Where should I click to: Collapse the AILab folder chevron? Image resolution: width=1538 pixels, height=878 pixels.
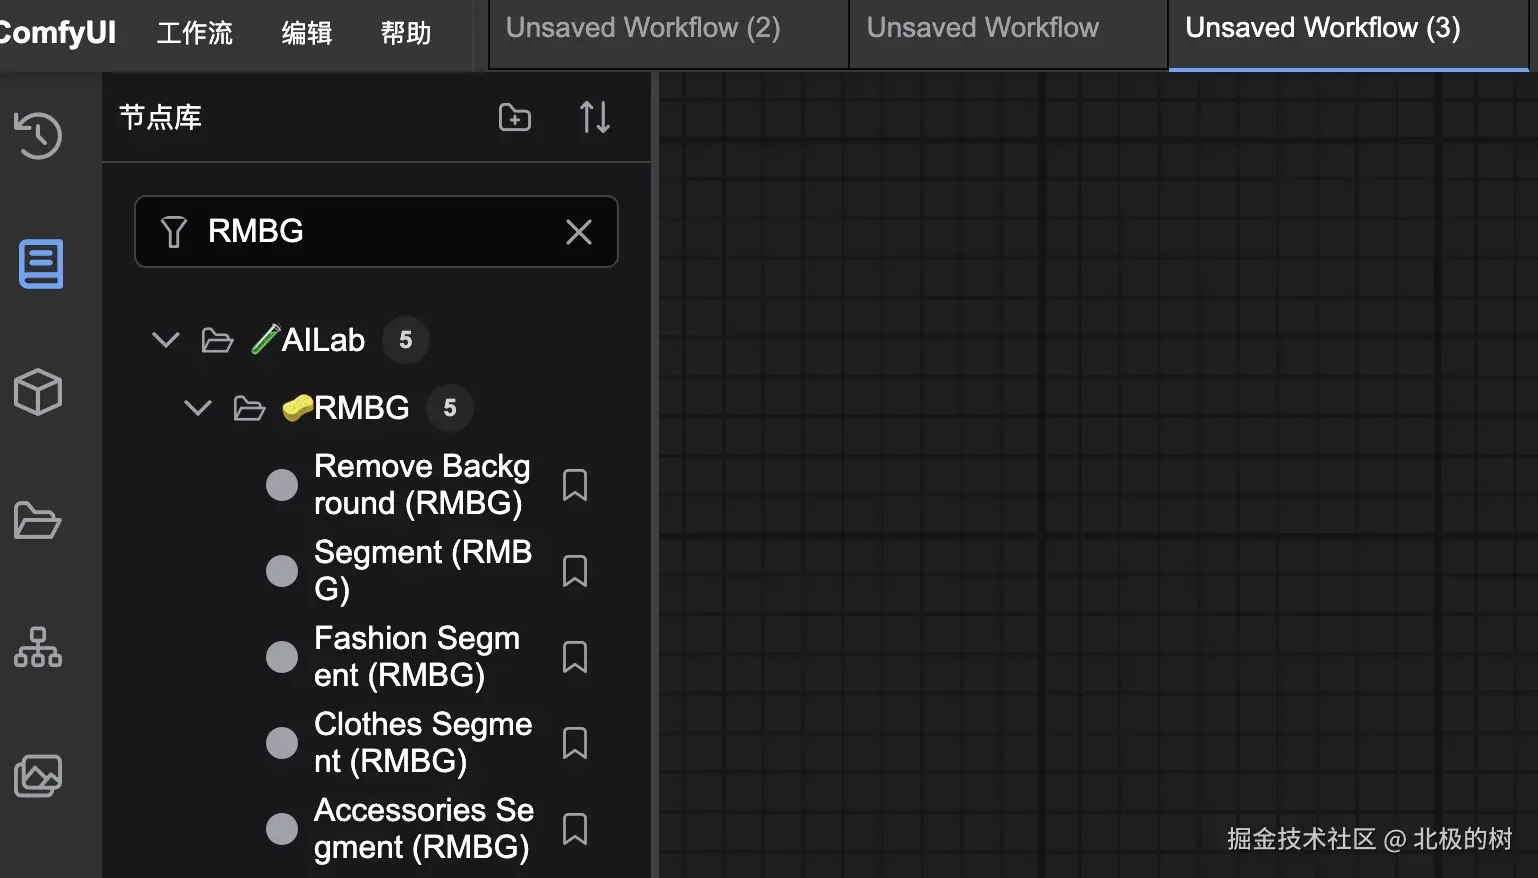coord(166,340)
